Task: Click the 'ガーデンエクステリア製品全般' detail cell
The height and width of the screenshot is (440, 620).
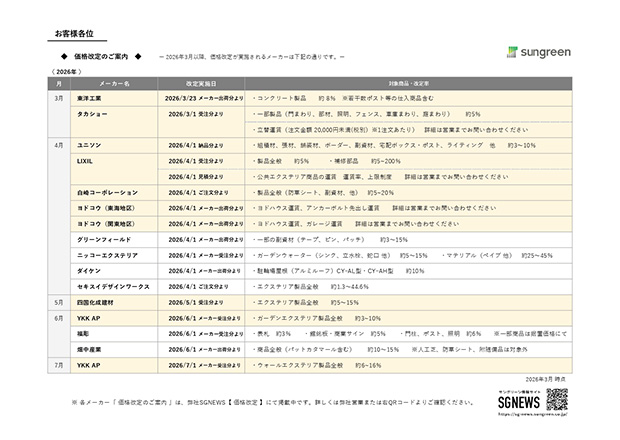Action: (x=408, y=319)
